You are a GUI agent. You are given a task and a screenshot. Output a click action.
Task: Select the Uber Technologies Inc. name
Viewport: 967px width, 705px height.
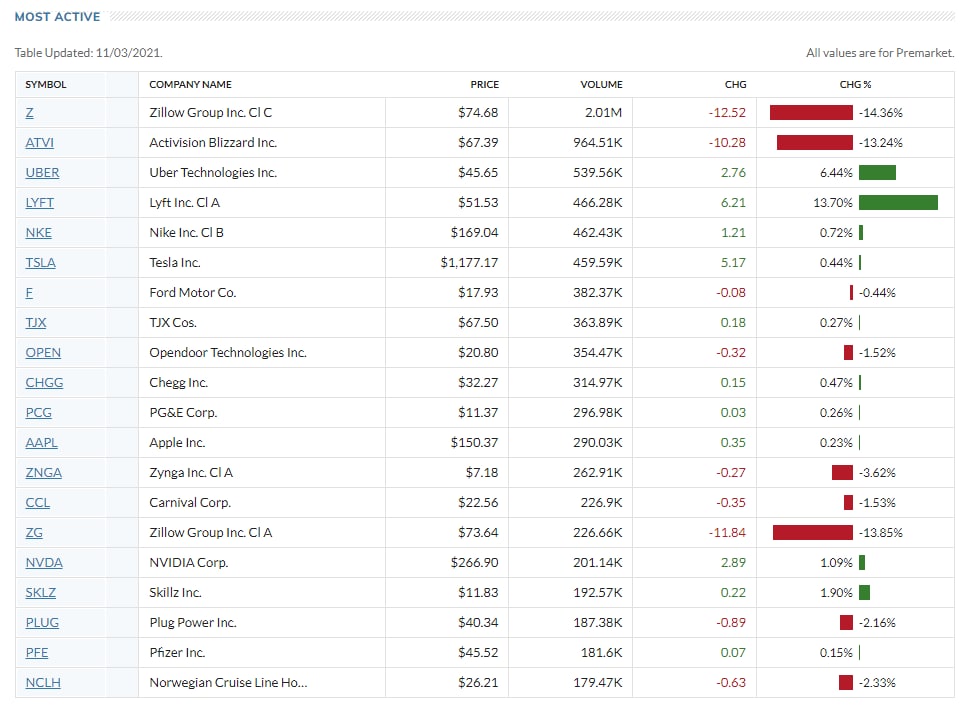tap(213, 173)
